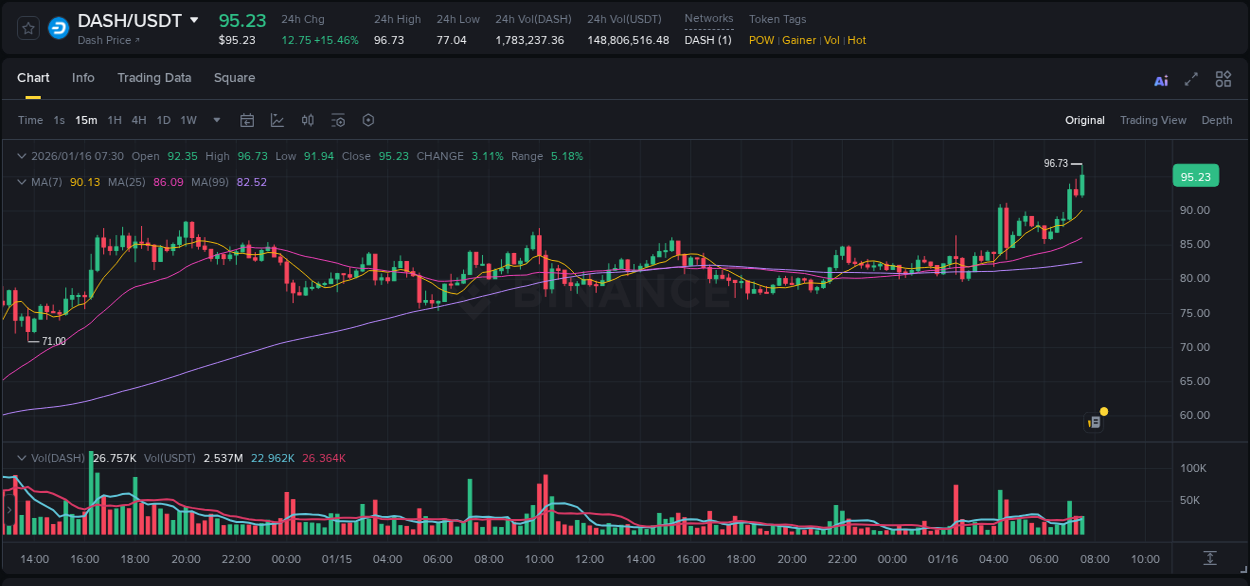The image size is (1250, 586).
Task: Open the chart indicator settings icon
Action: pos(338,120)
